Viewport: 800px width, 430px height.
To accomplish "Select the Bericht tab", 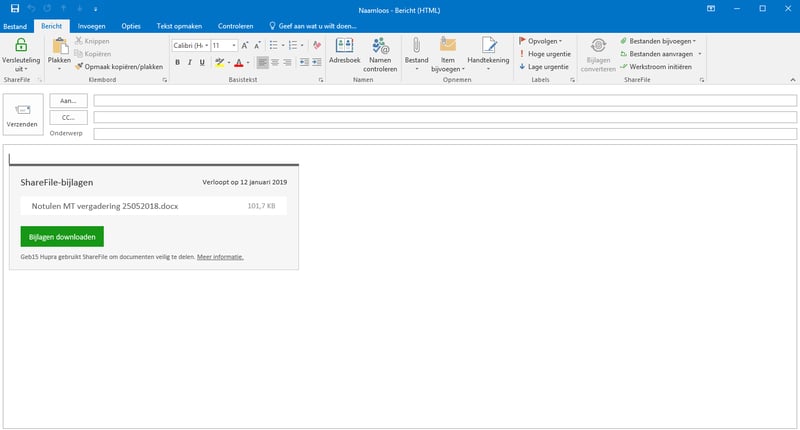I will click(52, 26).
